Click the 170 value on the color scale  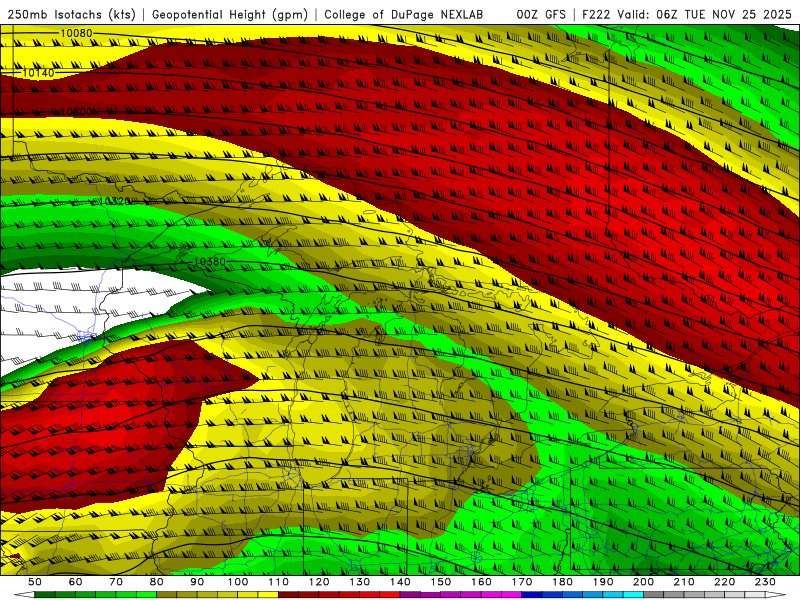(x=521, y=582)
